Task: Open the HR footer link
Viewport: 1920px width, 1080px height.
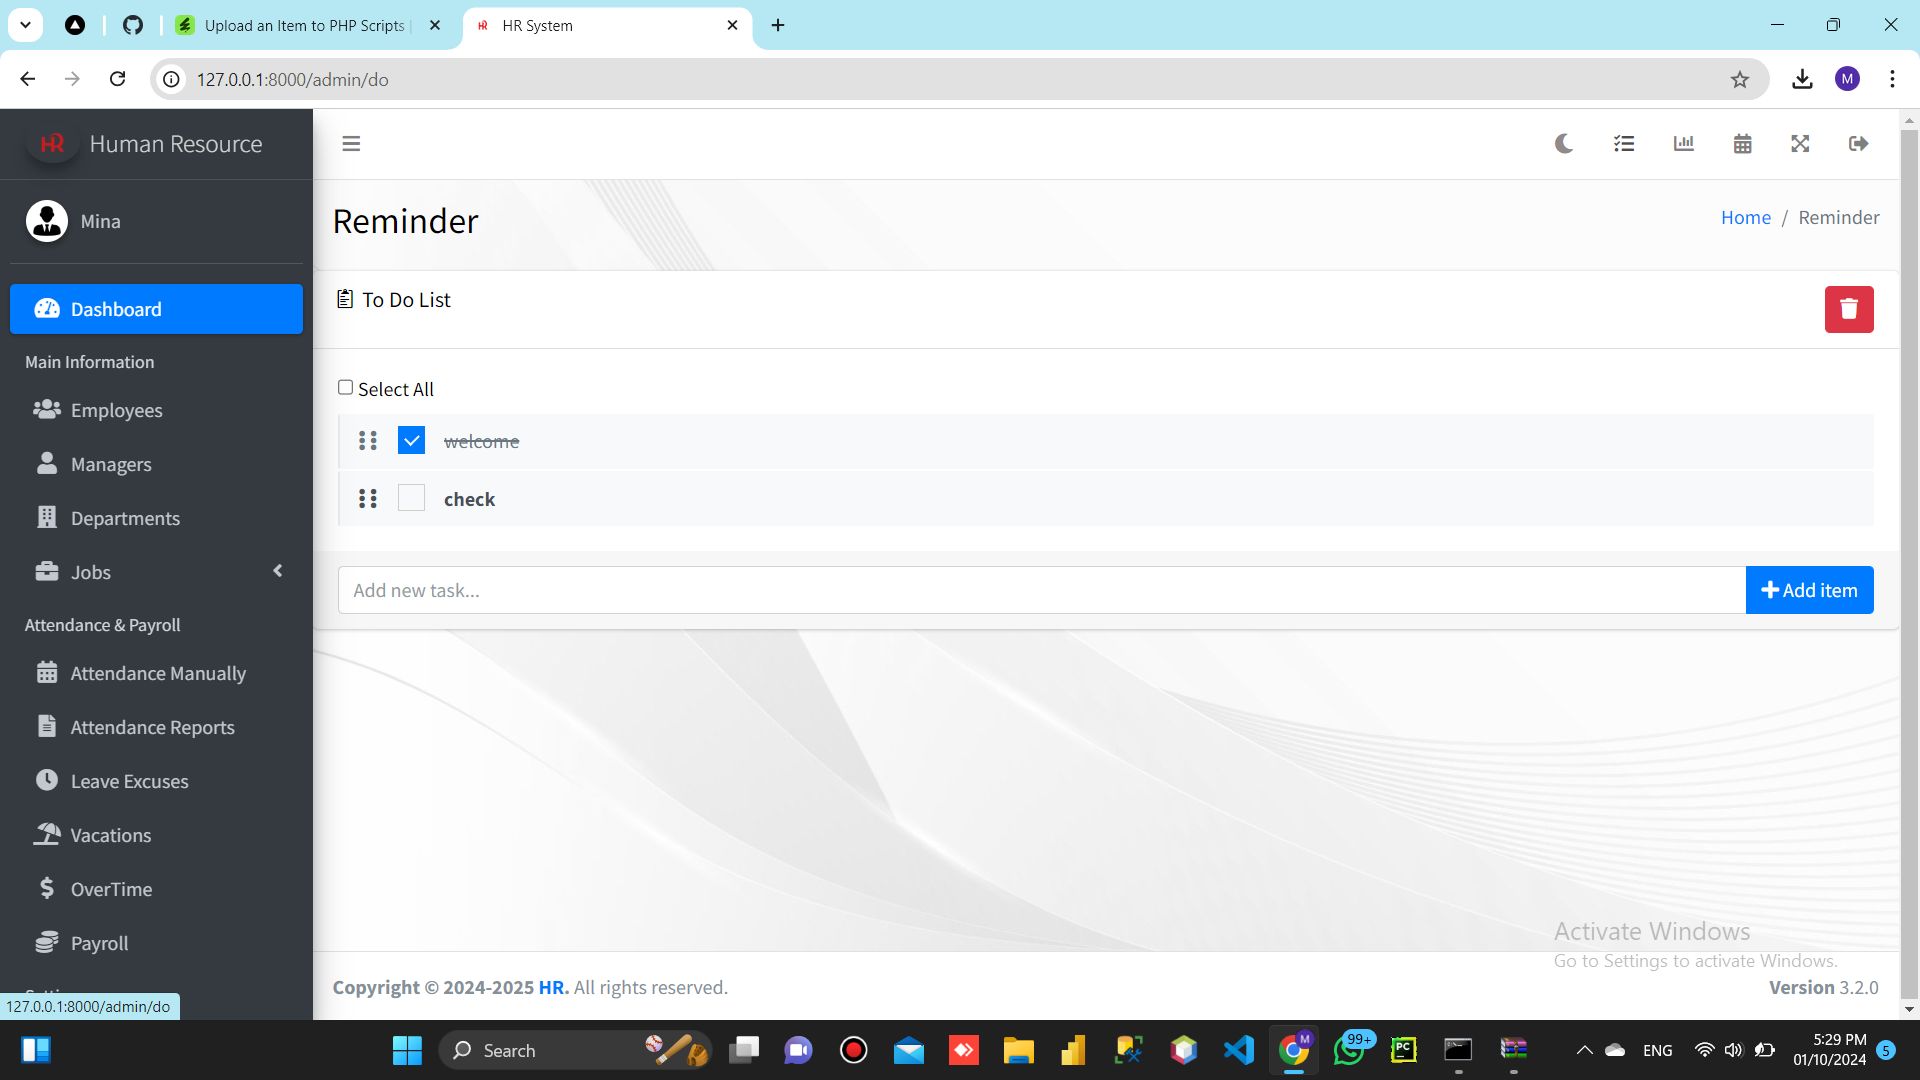Action: [552, 987]
